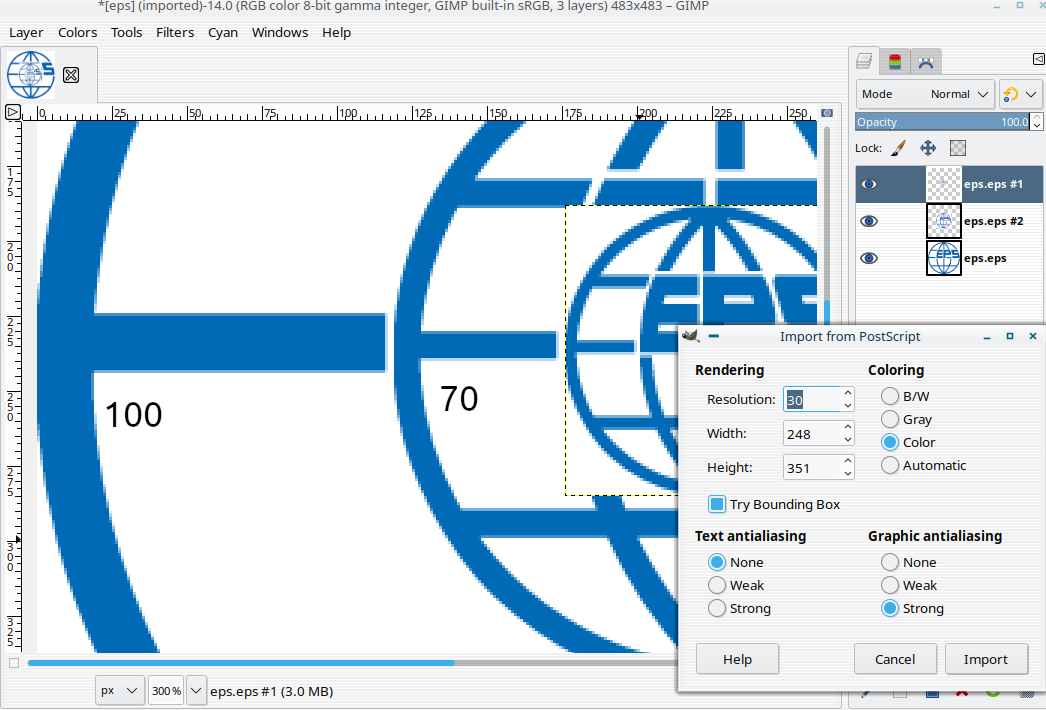
Task: Select the eps.eps #2 layer name
Action: [x=993, y=221]
